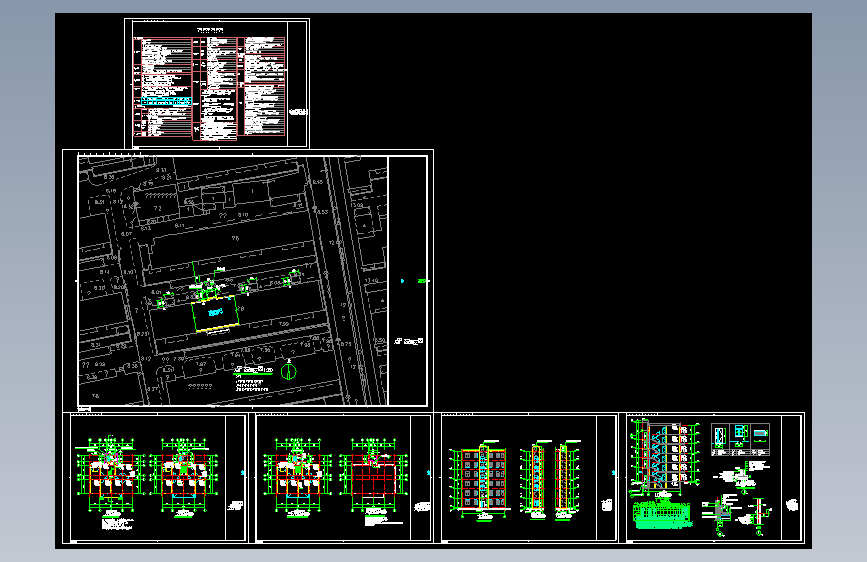
Task: Click the site plan title label below map
Action: 253,370
